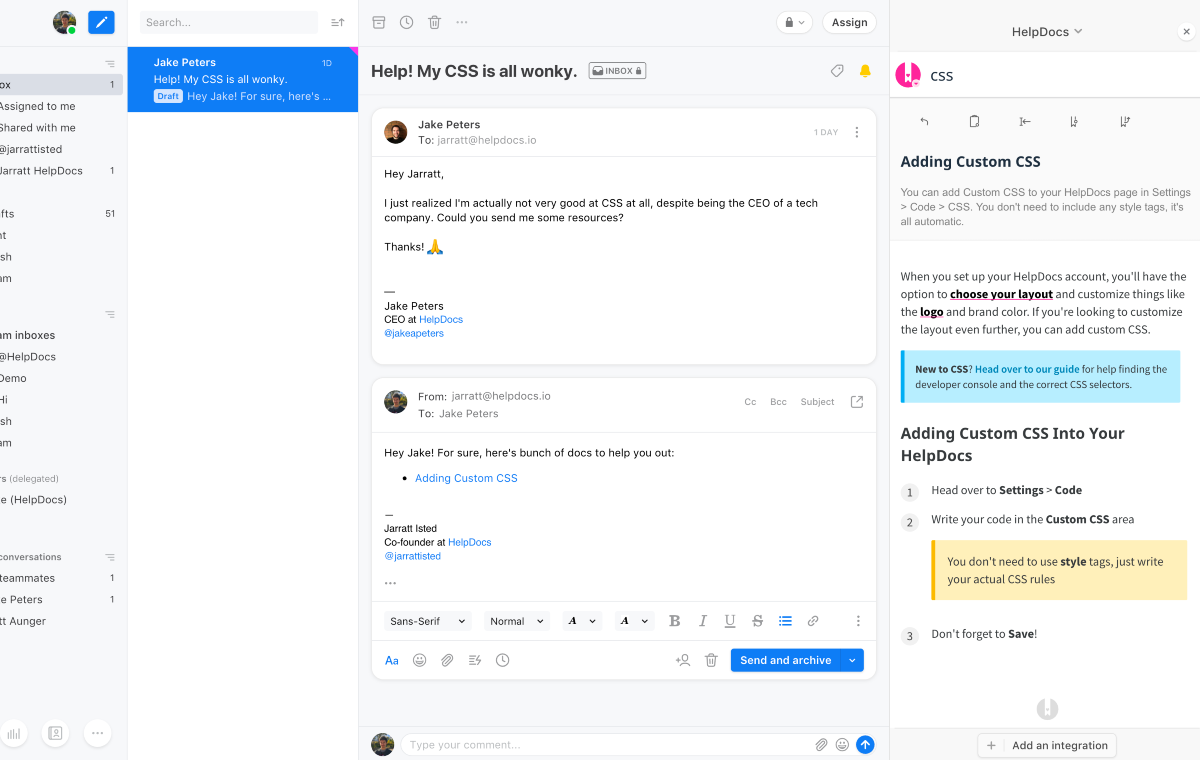Click the last HelpDocs toolbar bookmark icon
The width and height of the screenshot is (1200, 760).
1125,121
